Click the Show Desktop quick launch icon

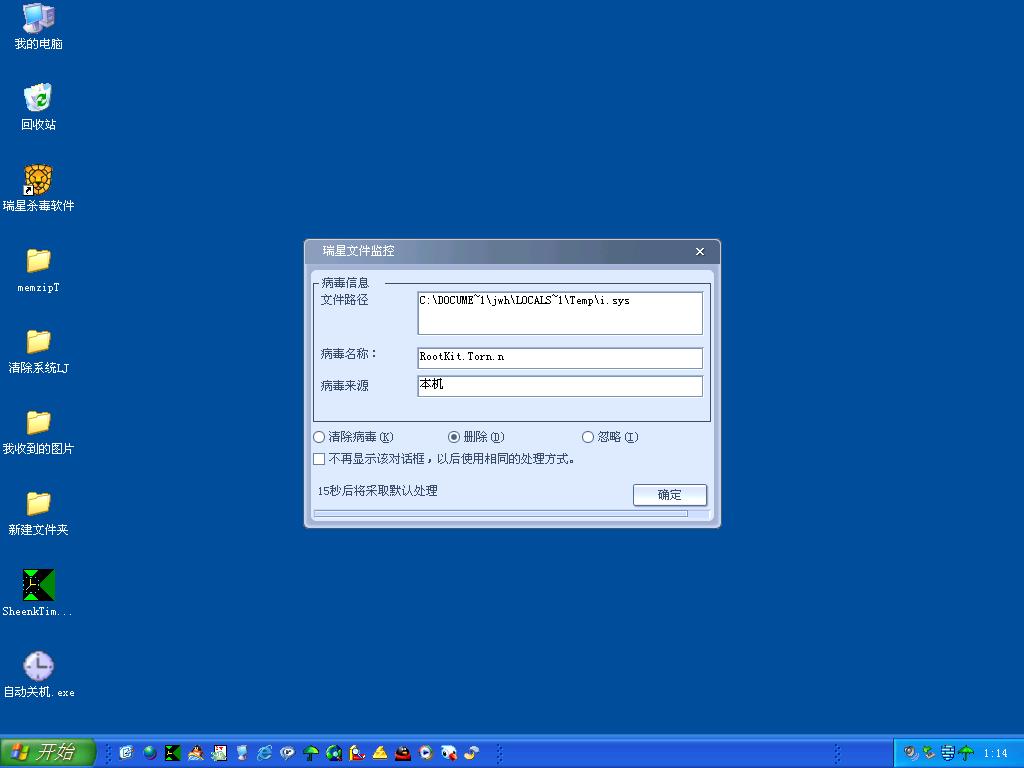pyautogui.click(x=126, y=752)
